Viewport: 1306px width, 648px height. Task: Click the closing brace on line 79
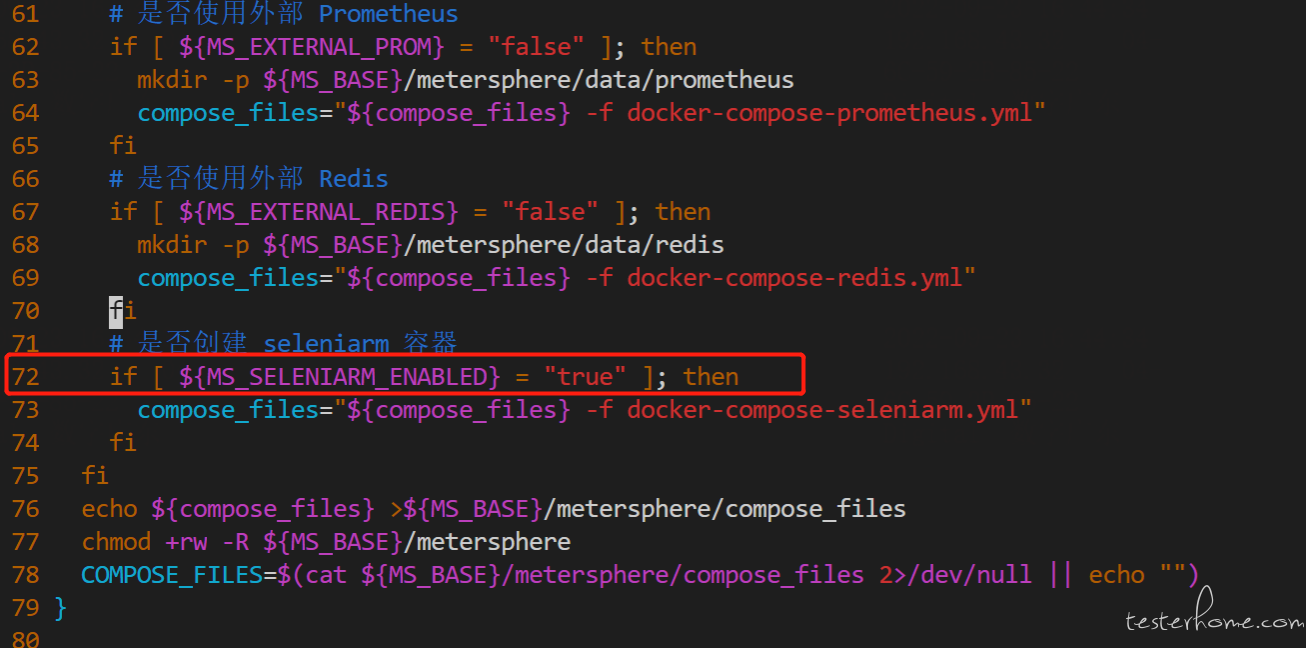point(61,608)
